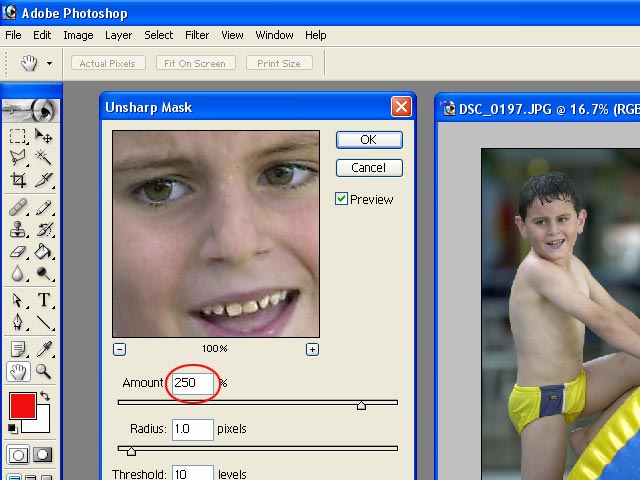Click the Threshold value field
The height and width of the screenshot is (480, 640).
click(193, 473)
